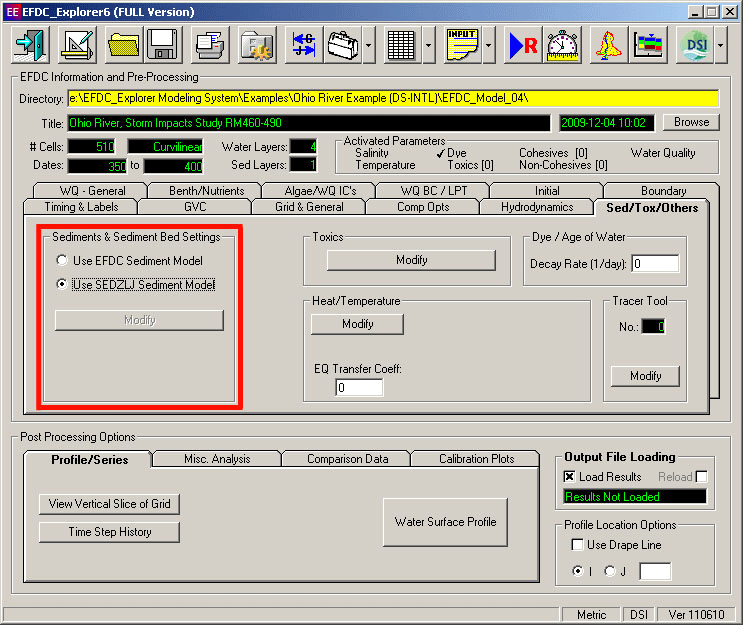The image size is (743, 625).
Task: Switch to WQ BC / LPT tab
Action: [x=434, y=190]
